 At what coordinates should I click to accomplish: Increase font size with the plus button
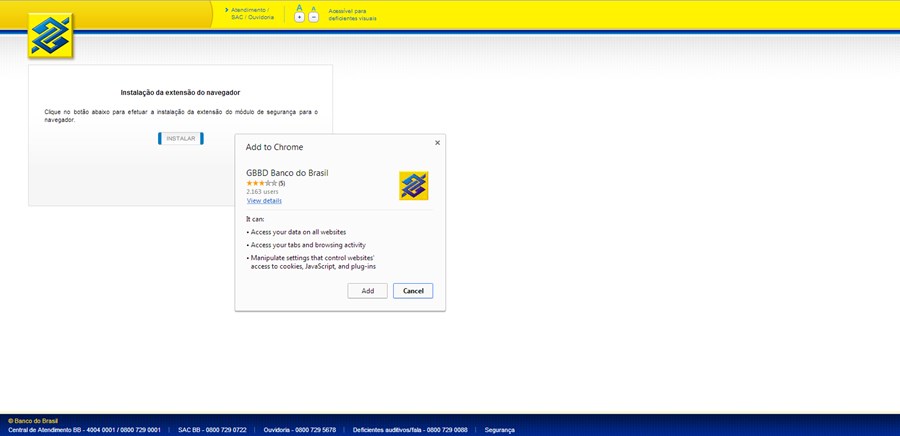point(299,18)
